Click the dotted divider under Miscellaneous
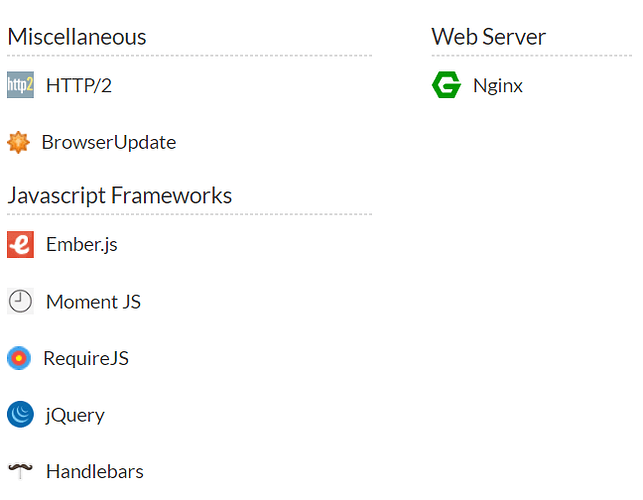This screenshot has height=500, width=643. pyautogui.click(x=189, y=55)
